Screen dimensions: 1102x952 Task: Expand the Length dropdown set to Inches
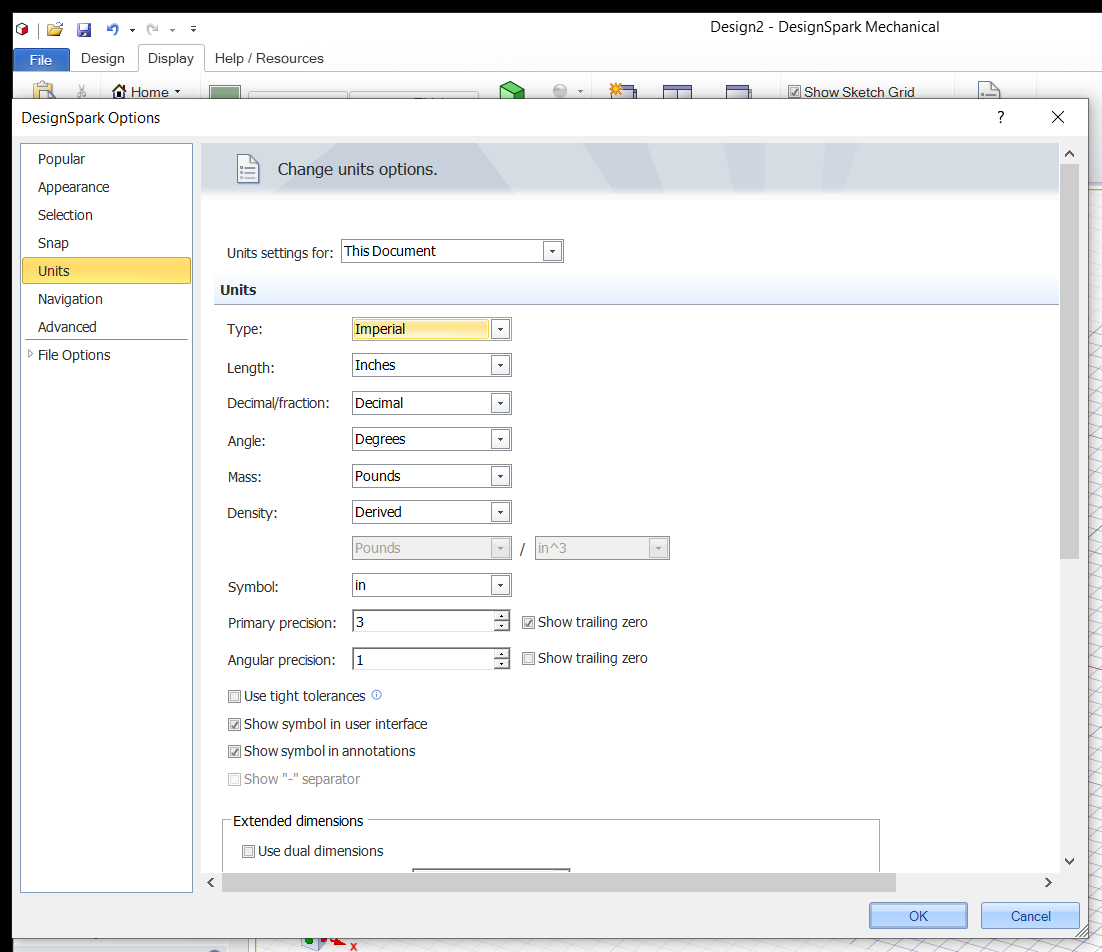coord(501,366)
